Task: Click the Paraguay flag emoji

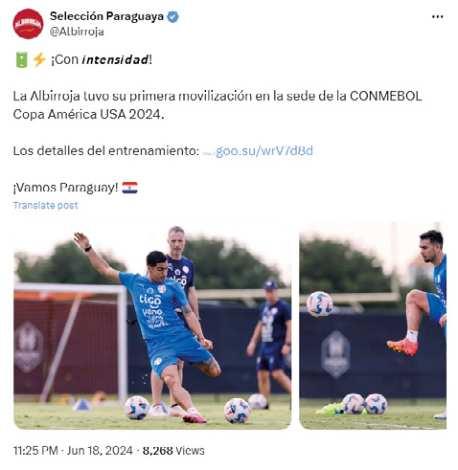Action: click(130, 188)
